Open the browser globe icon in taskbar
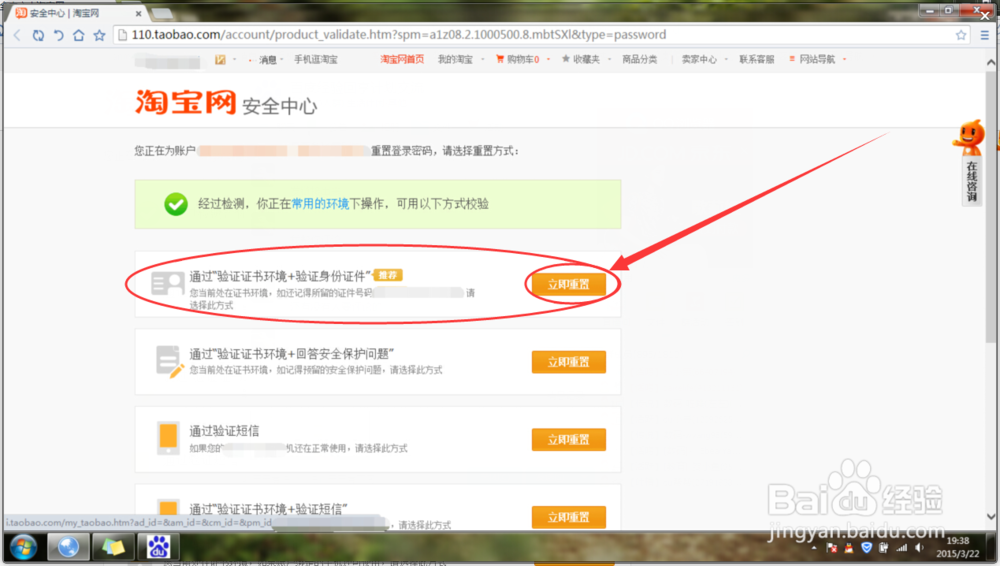The height and width of the screenshot is (566, 1000). [x=68, y=547]
